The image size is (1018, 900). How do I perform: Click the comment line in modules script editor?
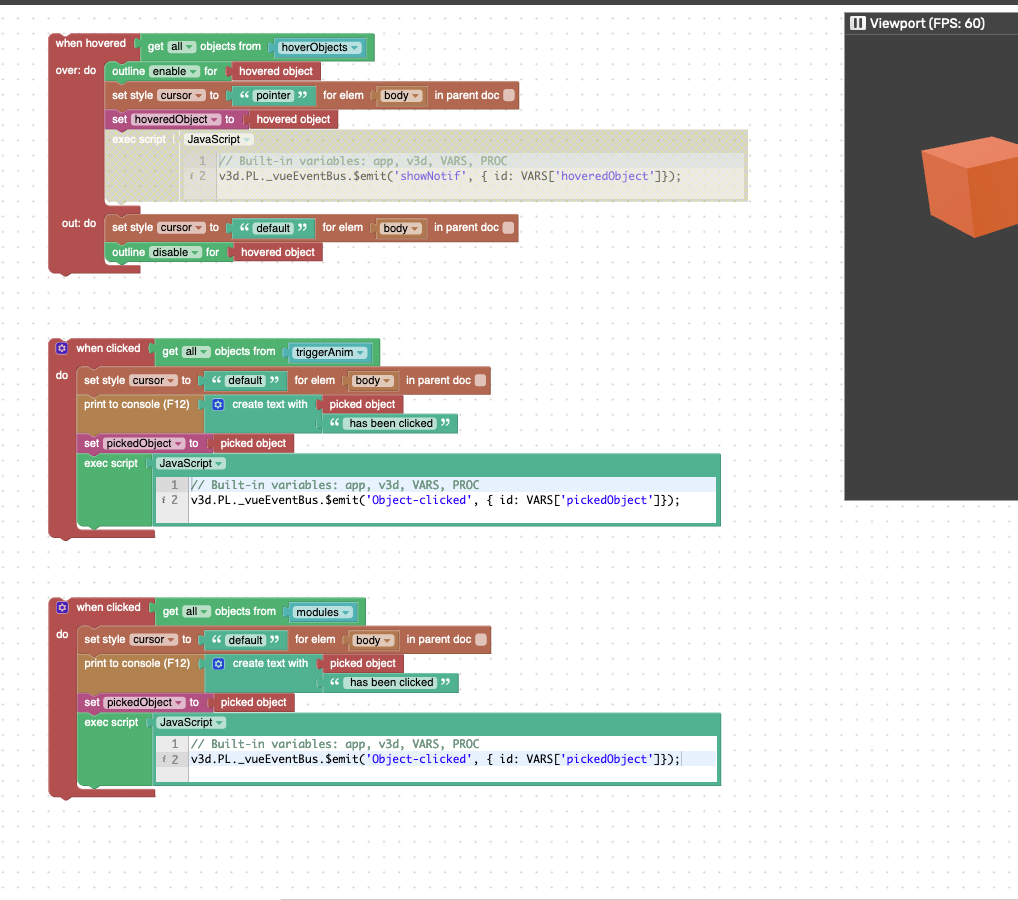(335, 744)
